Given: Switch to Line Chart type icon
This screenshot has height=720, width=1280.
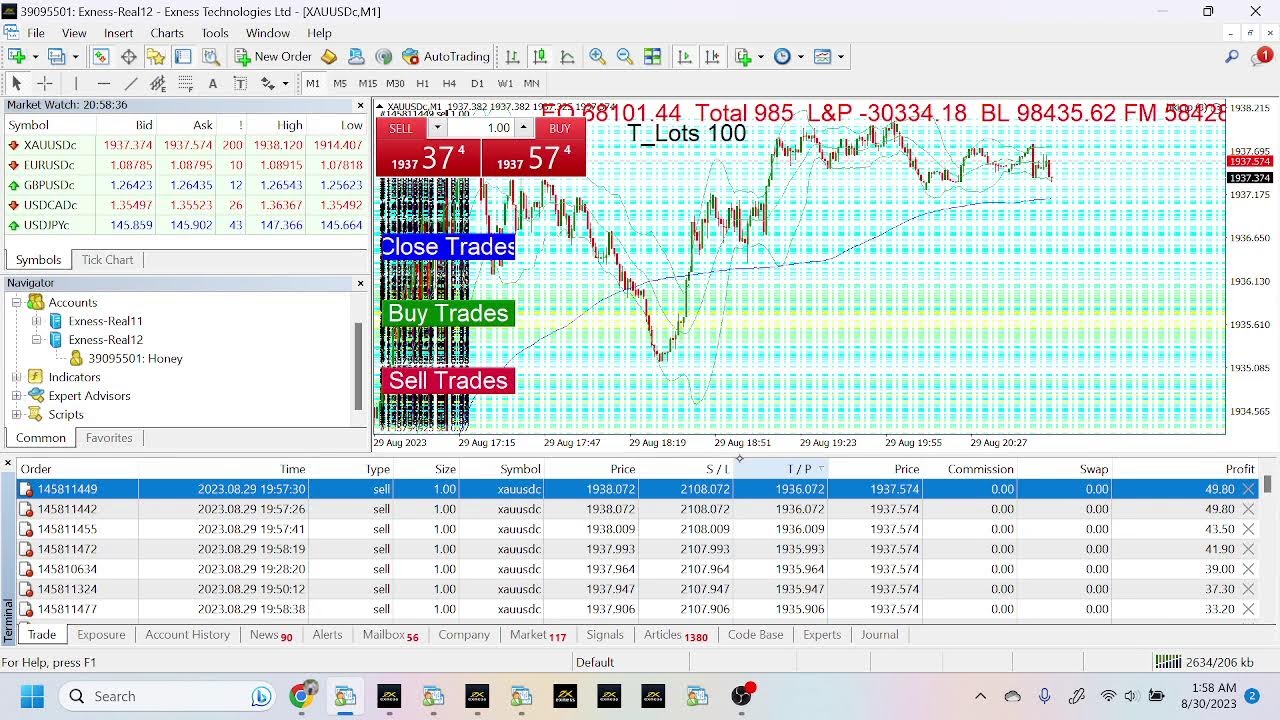Looking at the screenshot, I should [x=567, y=57].
